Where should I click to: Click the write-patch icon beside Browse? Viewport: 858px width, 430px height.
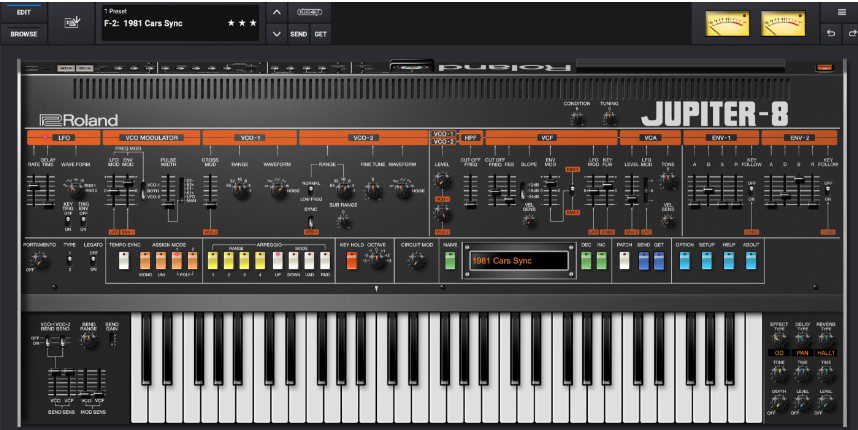point(73,22)
